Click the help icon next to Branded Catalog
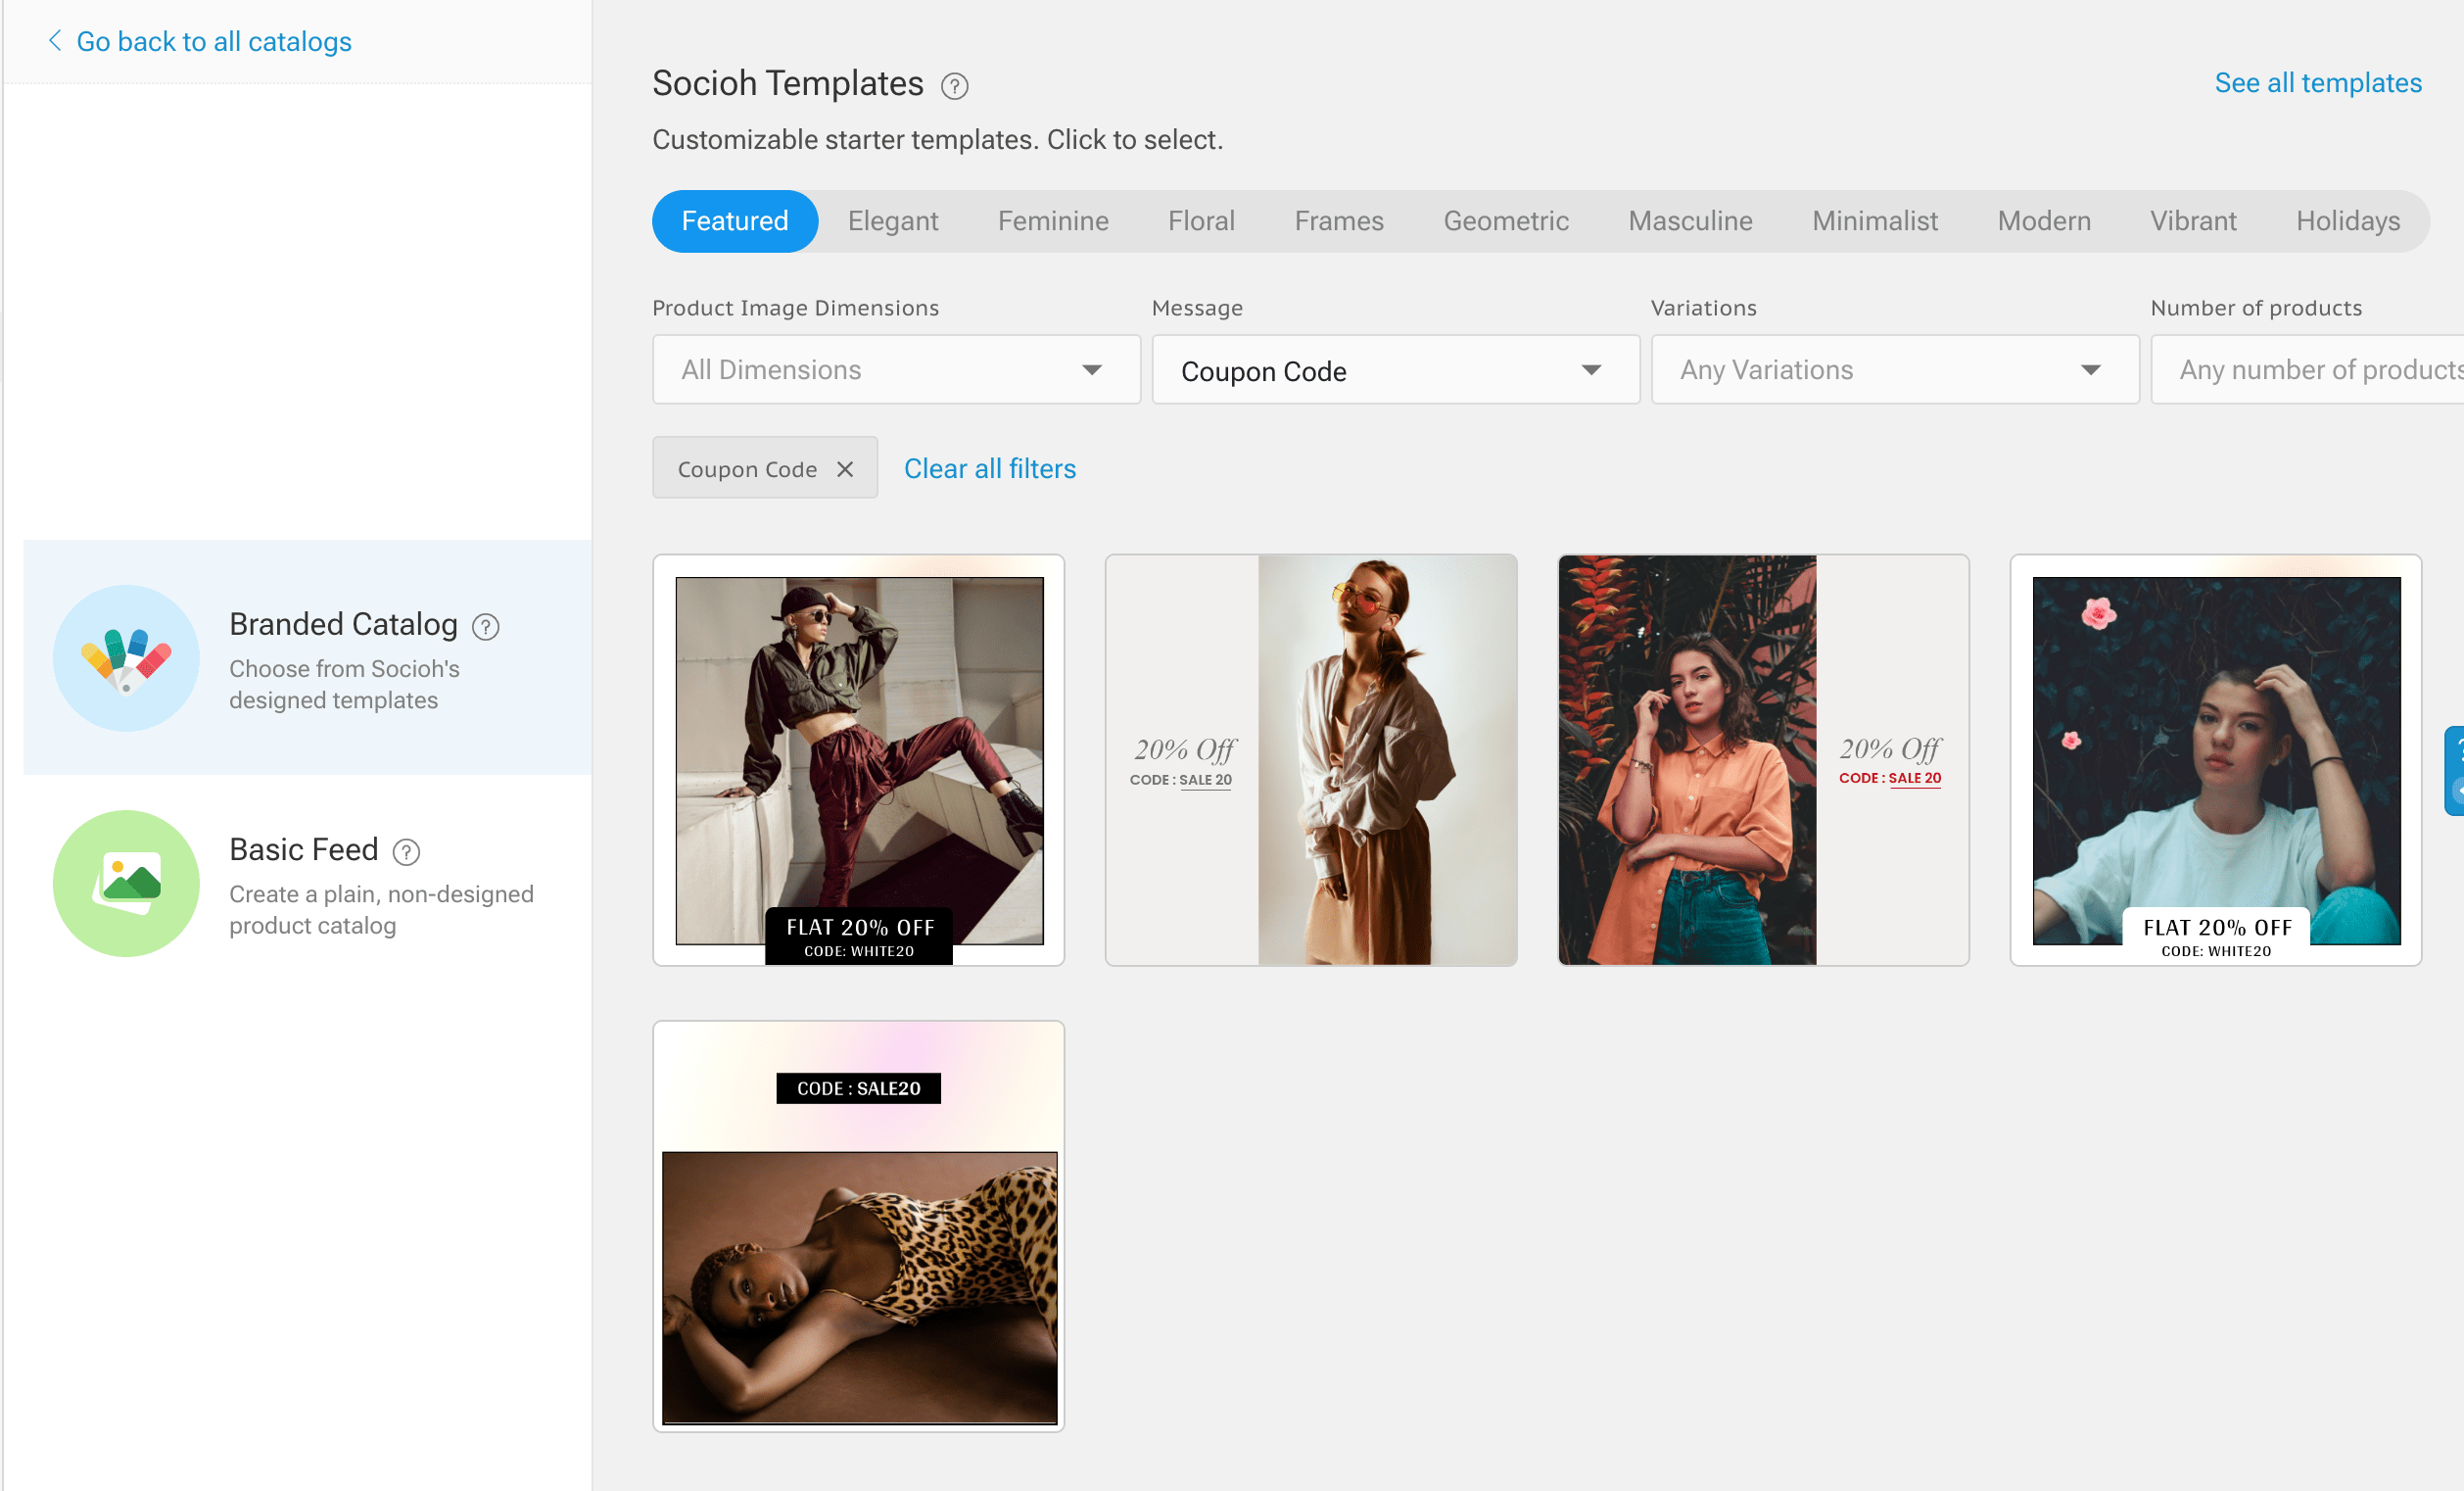 tap(486, 627)
